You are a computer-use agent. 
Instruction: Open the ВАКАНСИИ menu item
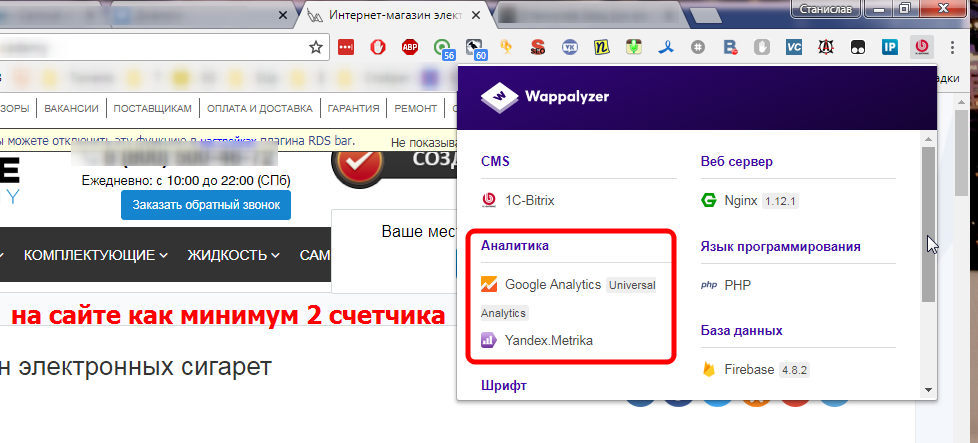click(x=71, y=108)
